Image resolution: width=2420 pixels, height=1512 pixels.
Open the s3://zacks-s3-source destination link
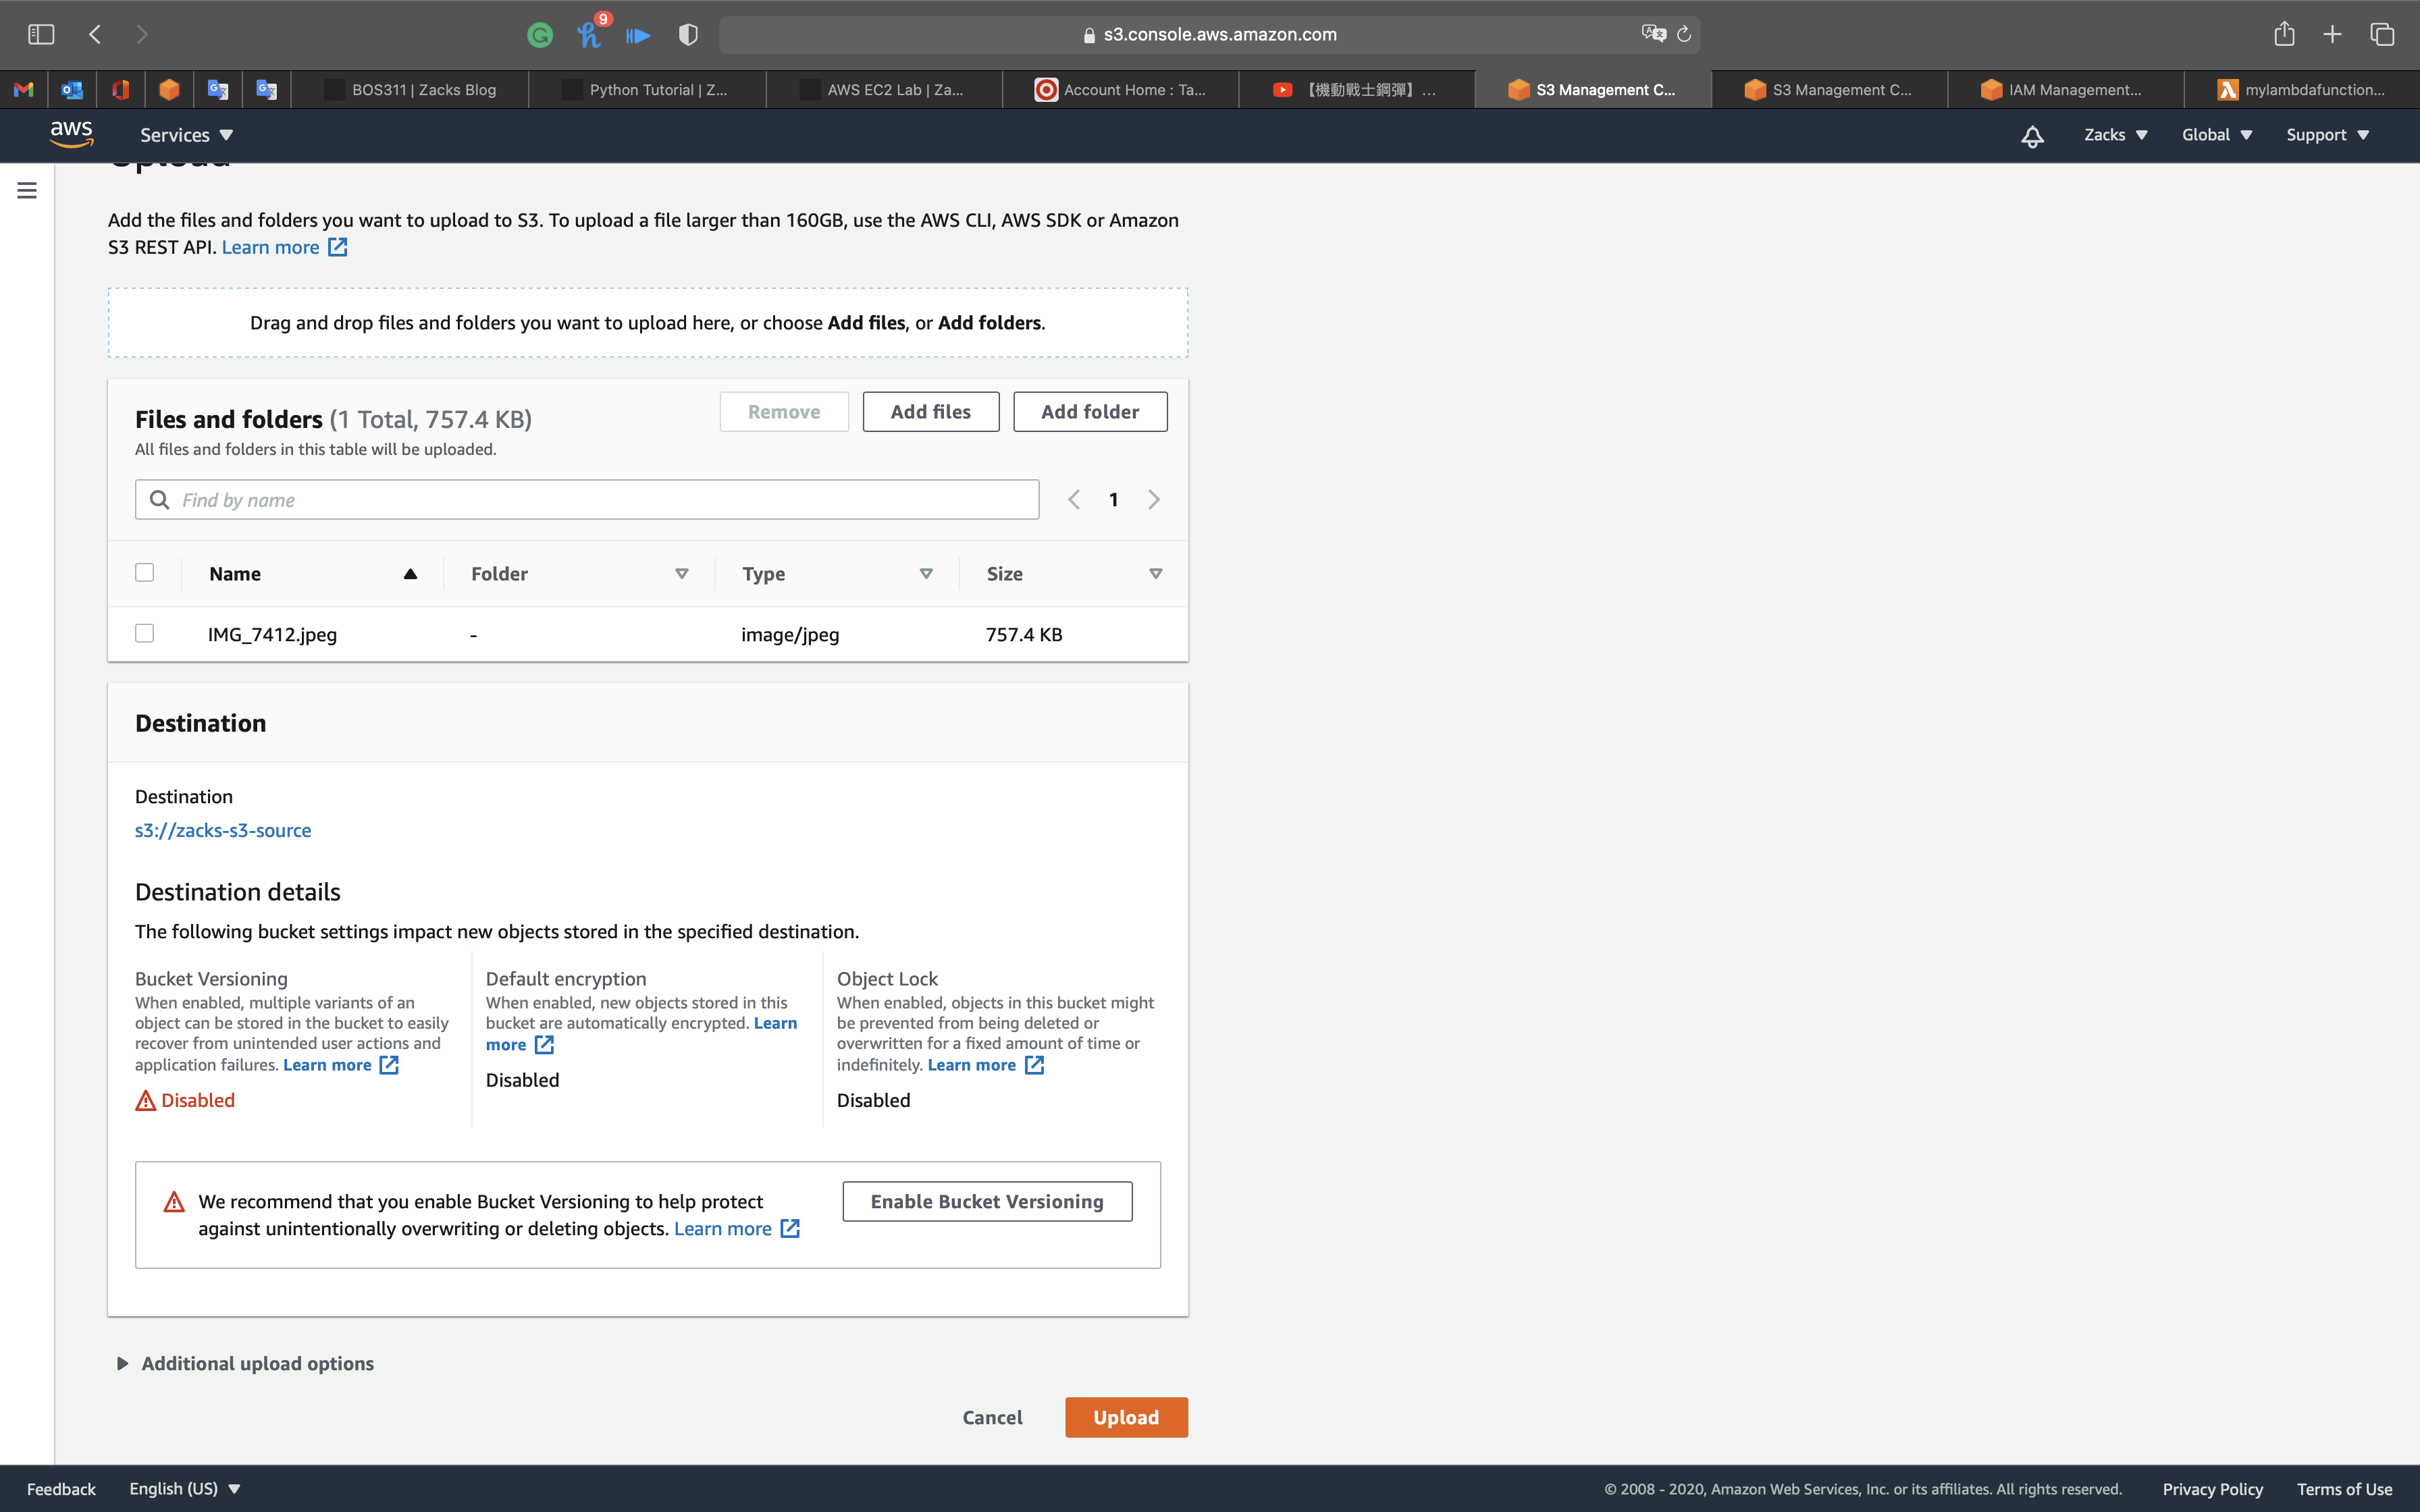tap(223, 831)
